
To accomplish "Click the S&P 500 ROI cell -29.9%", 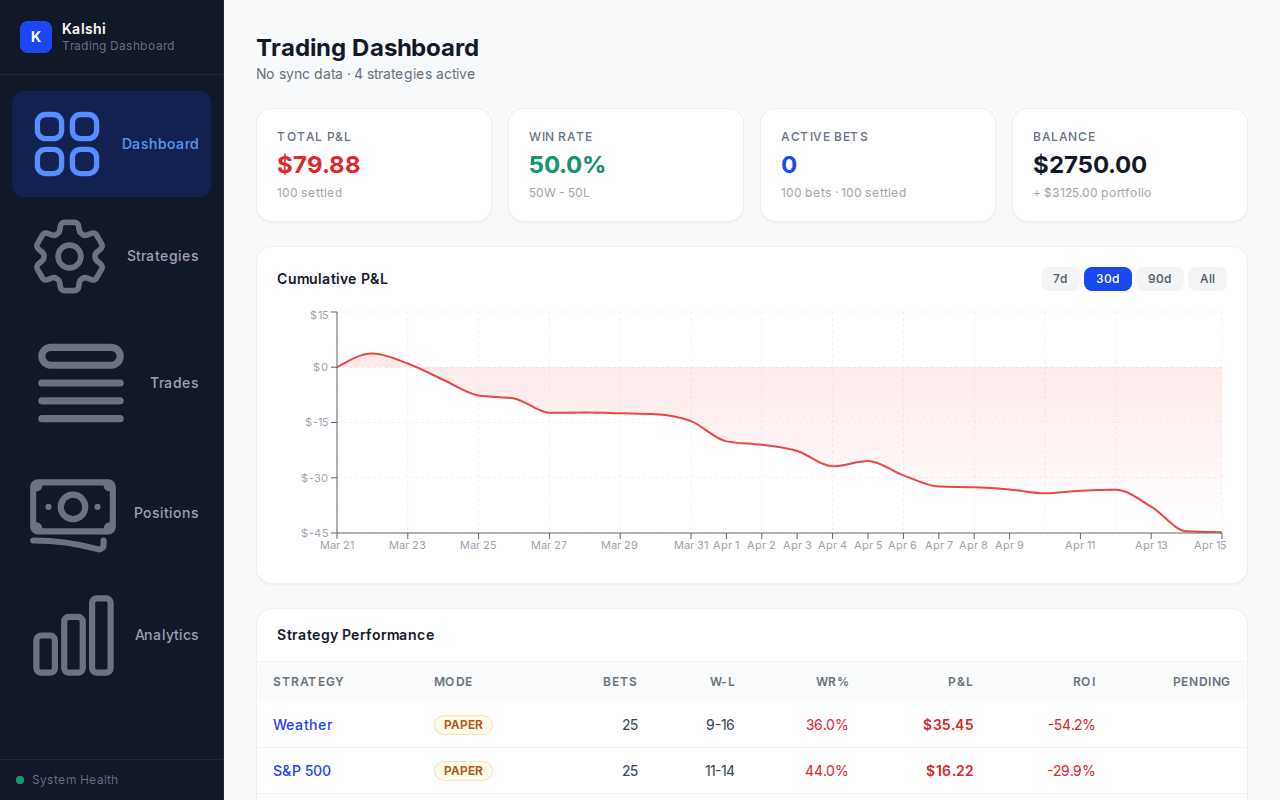I will point(1071,771).
